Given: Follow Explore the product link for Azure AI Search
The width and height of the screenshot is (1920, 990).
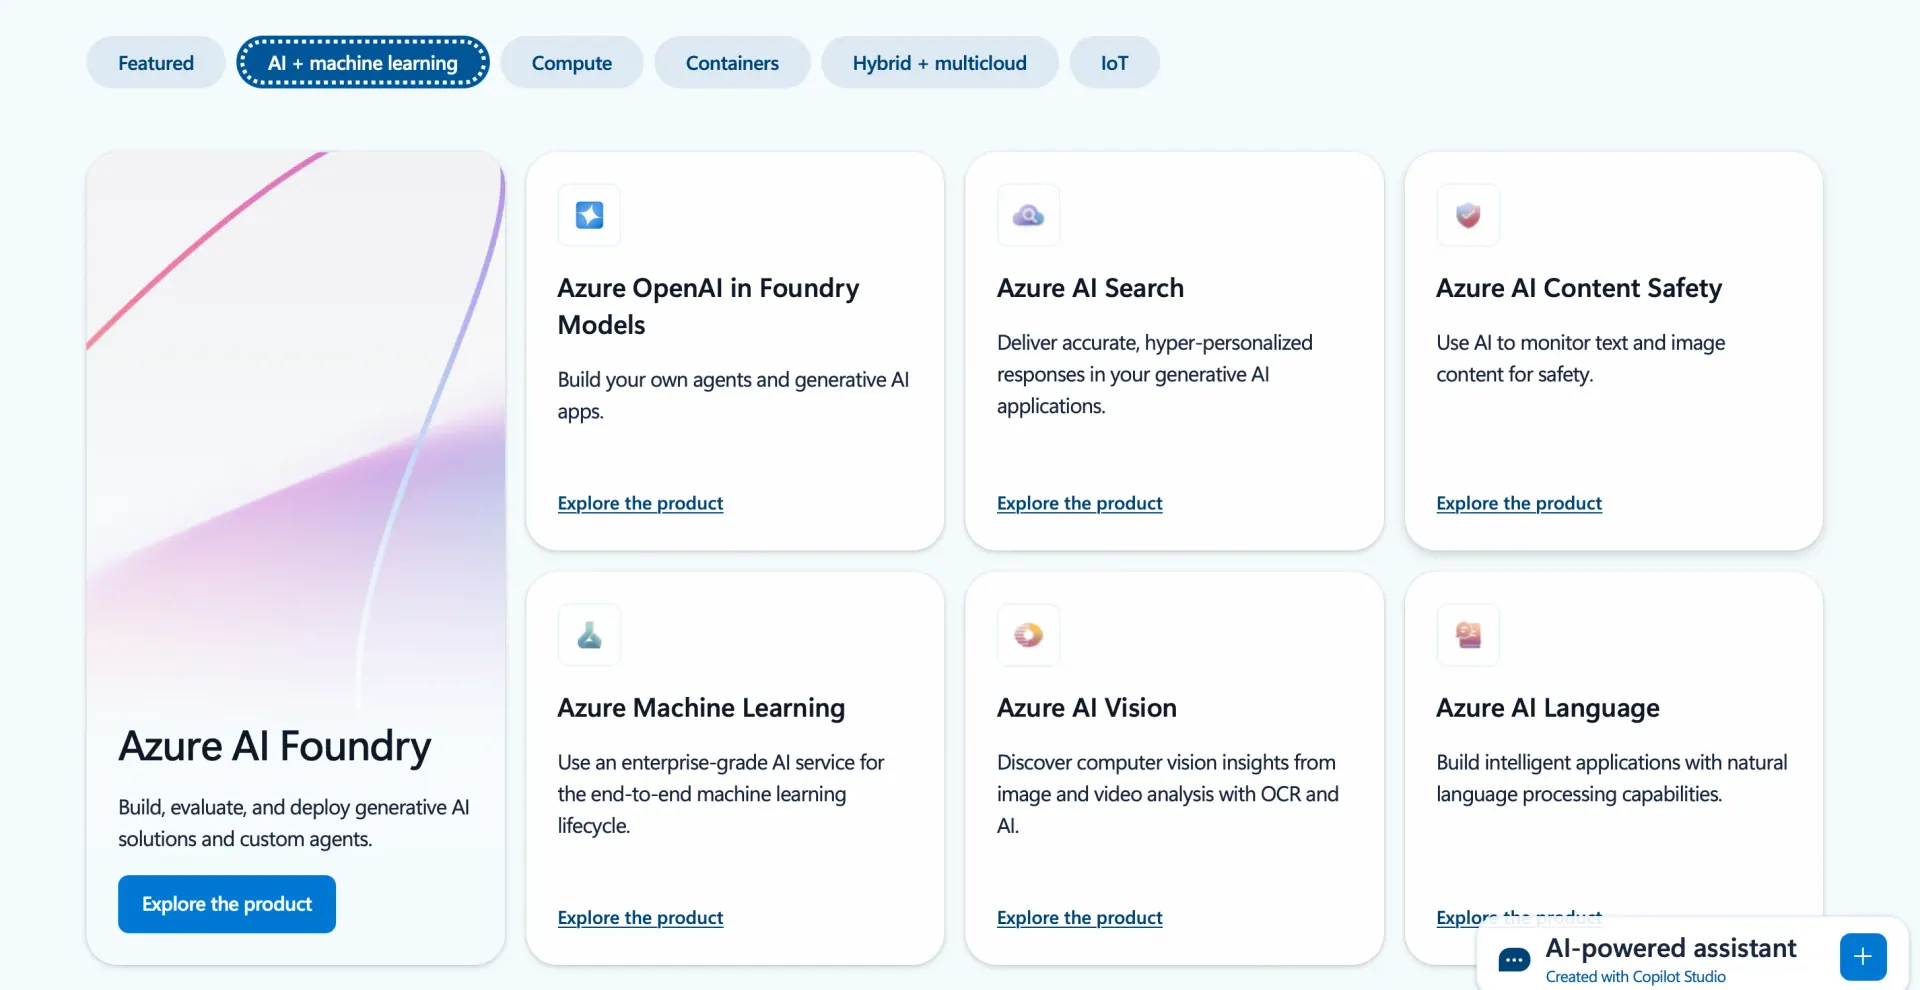Looking at the screenshot, I should click(1080, 503).
